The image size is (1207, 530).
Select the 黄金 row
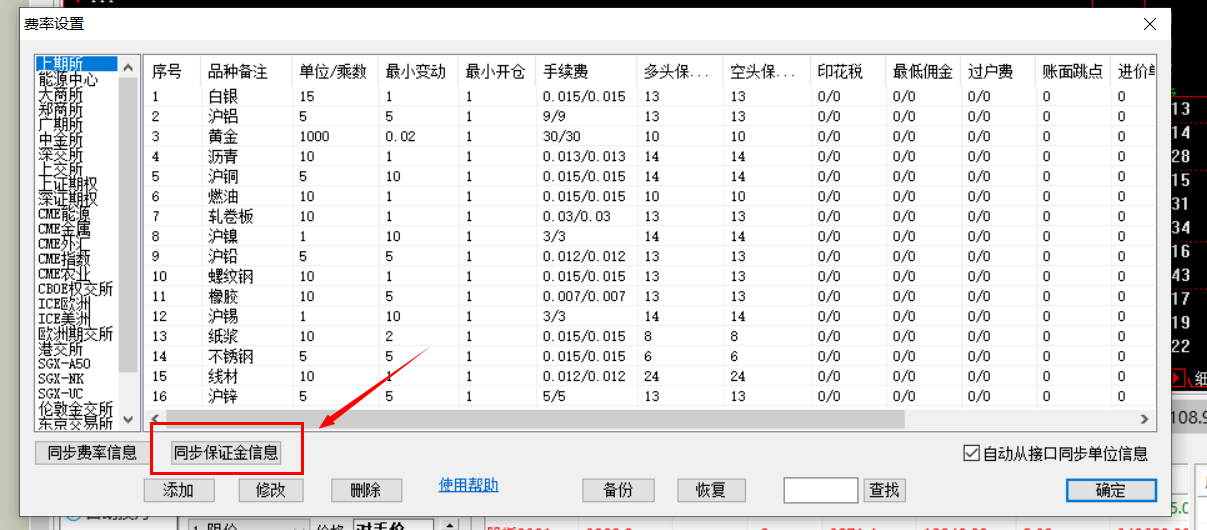650,136
